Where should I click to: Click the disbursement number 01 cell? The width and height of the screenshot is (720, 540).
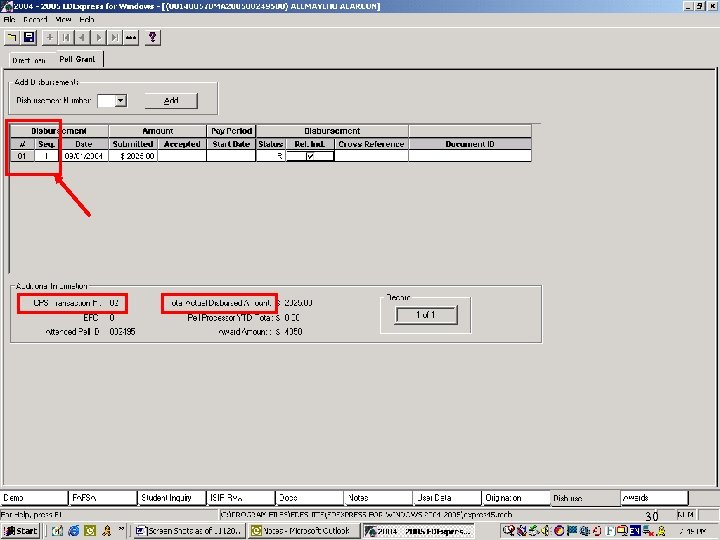click(x=22, y=156)
